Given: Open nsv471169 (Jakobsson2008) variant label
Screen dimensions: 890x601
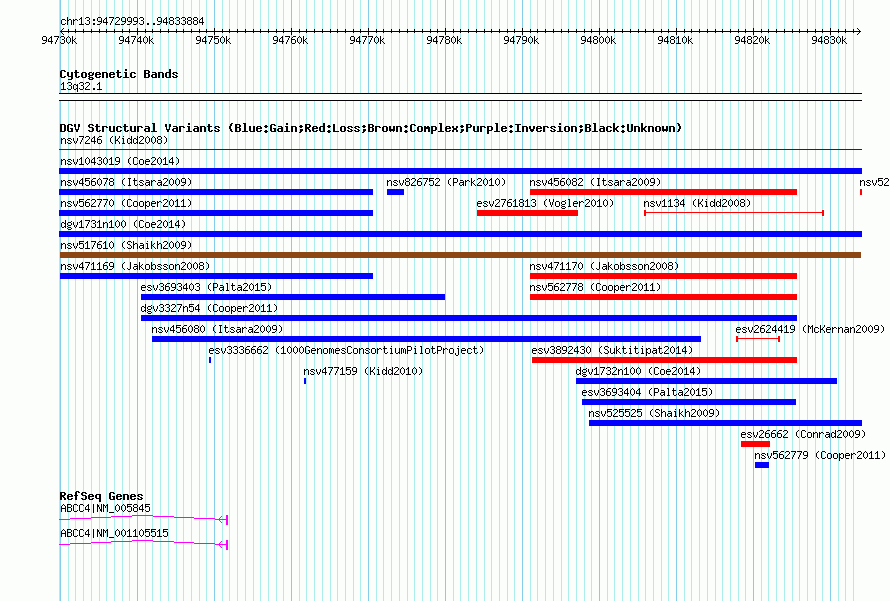Looking at the screenshot, I should coord(135,266).
